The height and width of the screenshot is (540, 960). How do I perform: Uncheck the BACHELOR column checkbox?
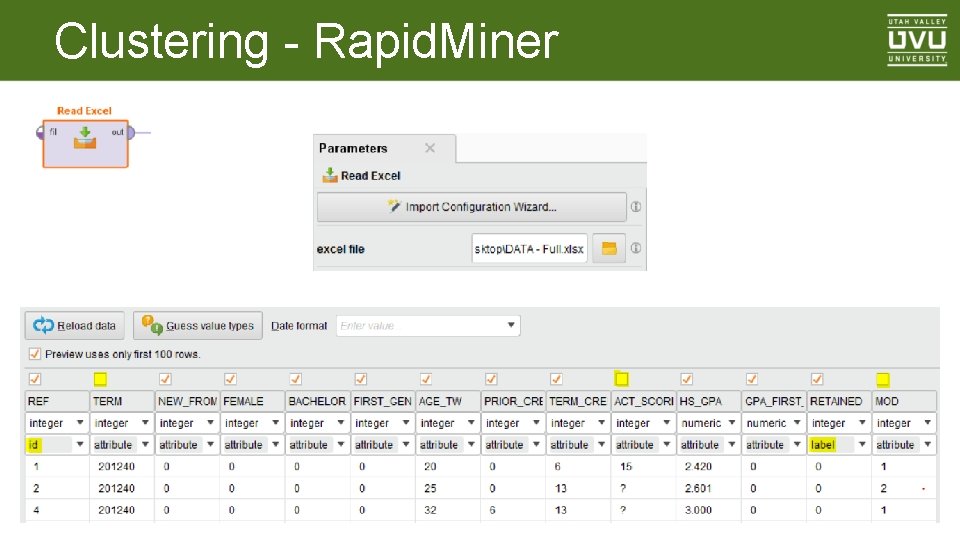pos(296,380)
